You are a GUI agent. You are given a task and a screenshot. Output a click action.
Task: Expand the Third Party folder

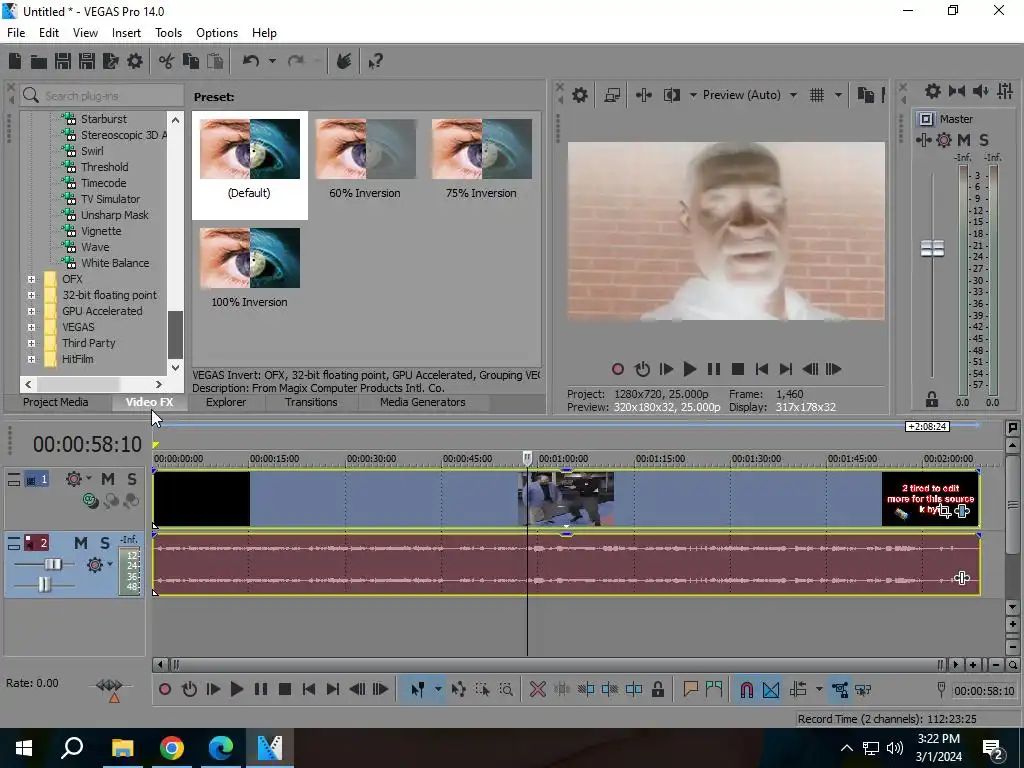click(x=31, y=344)
